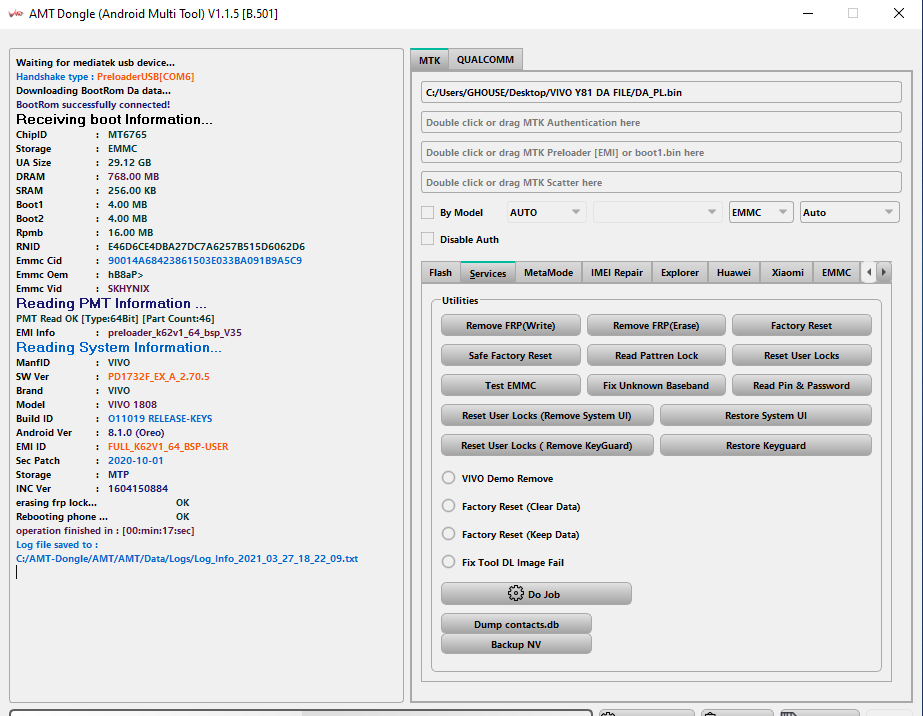Click the Dump contacts.db button

pyautogui.click(x=516, y=624)
